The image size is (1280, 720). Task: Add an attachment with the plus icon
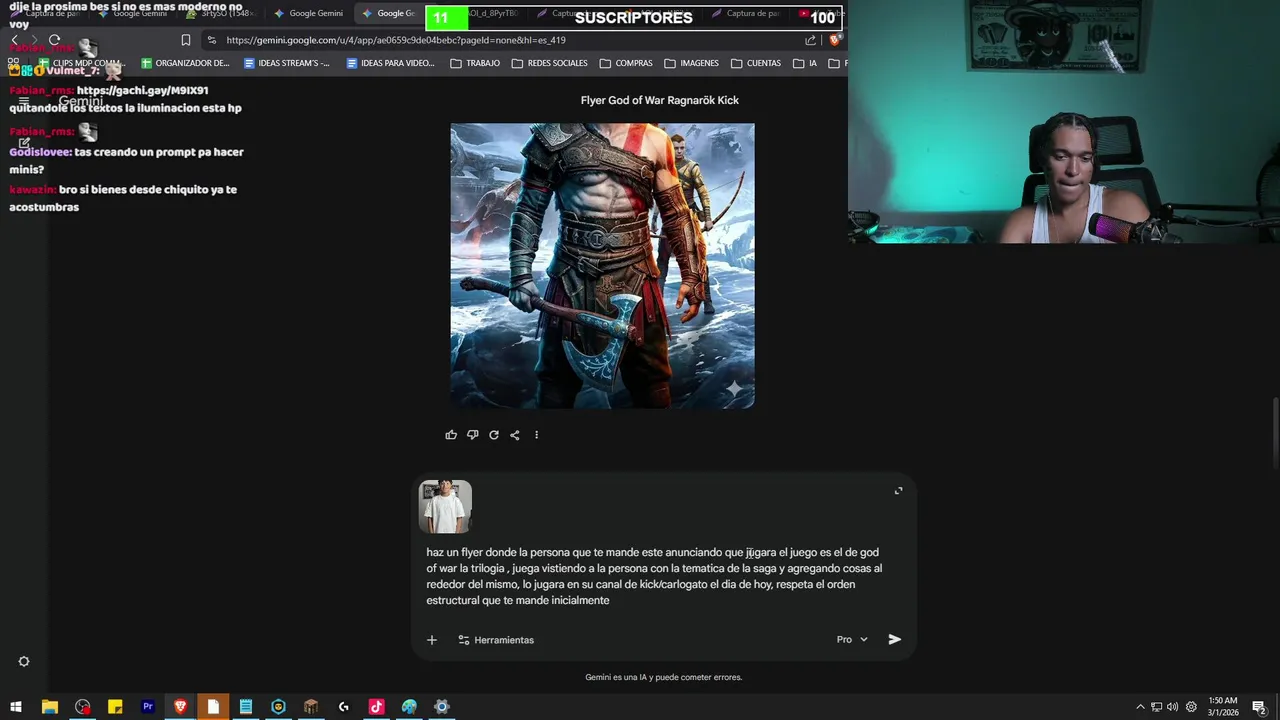coord(432,640)
